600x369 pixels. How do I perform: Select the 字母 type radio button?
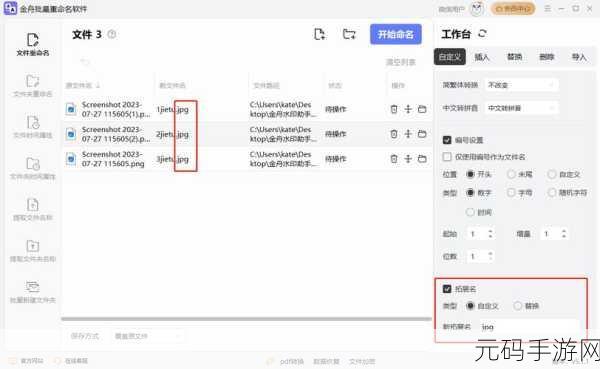coord(511,193)
